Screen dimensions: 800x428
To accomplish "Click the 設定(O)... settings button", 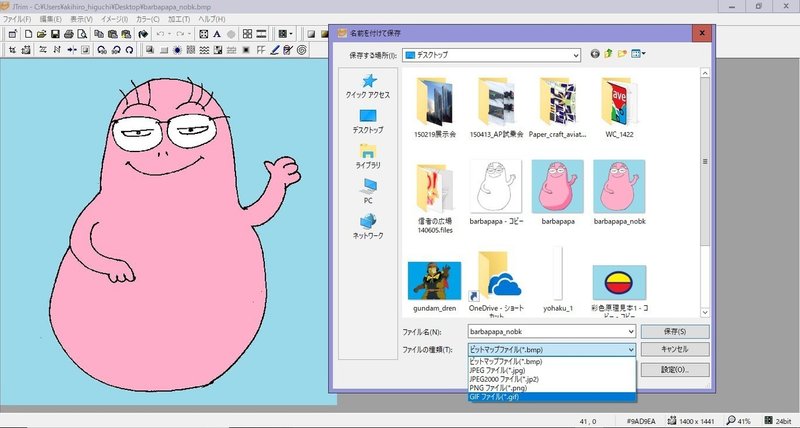I will (675, 369).
